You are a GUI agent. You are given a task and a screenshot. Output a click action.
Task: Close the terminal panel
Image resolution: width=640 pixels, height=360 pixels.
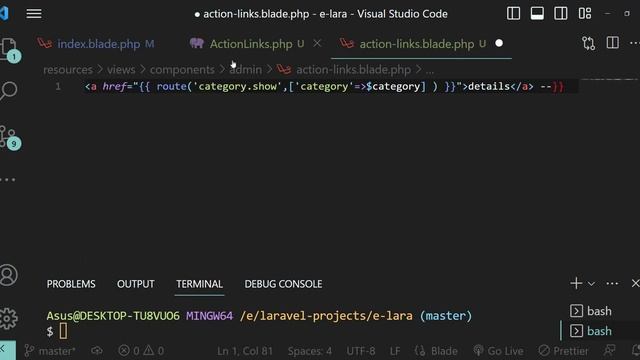coord(635,283)
